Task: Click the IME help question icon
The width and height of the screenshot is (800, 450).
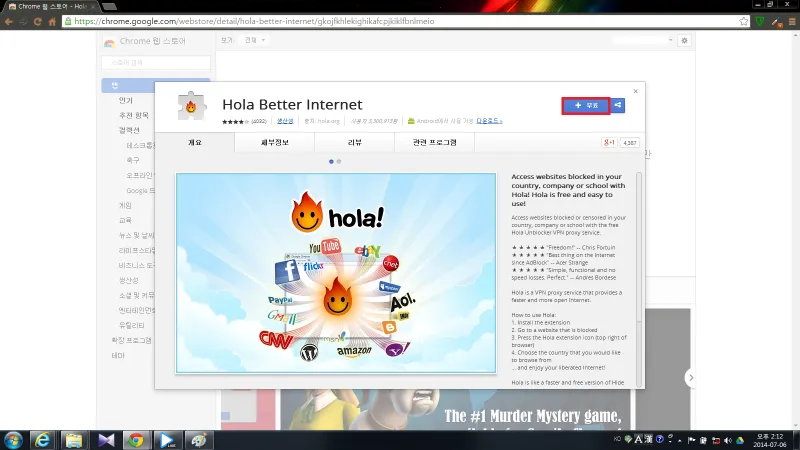Action: coord(660,439)
